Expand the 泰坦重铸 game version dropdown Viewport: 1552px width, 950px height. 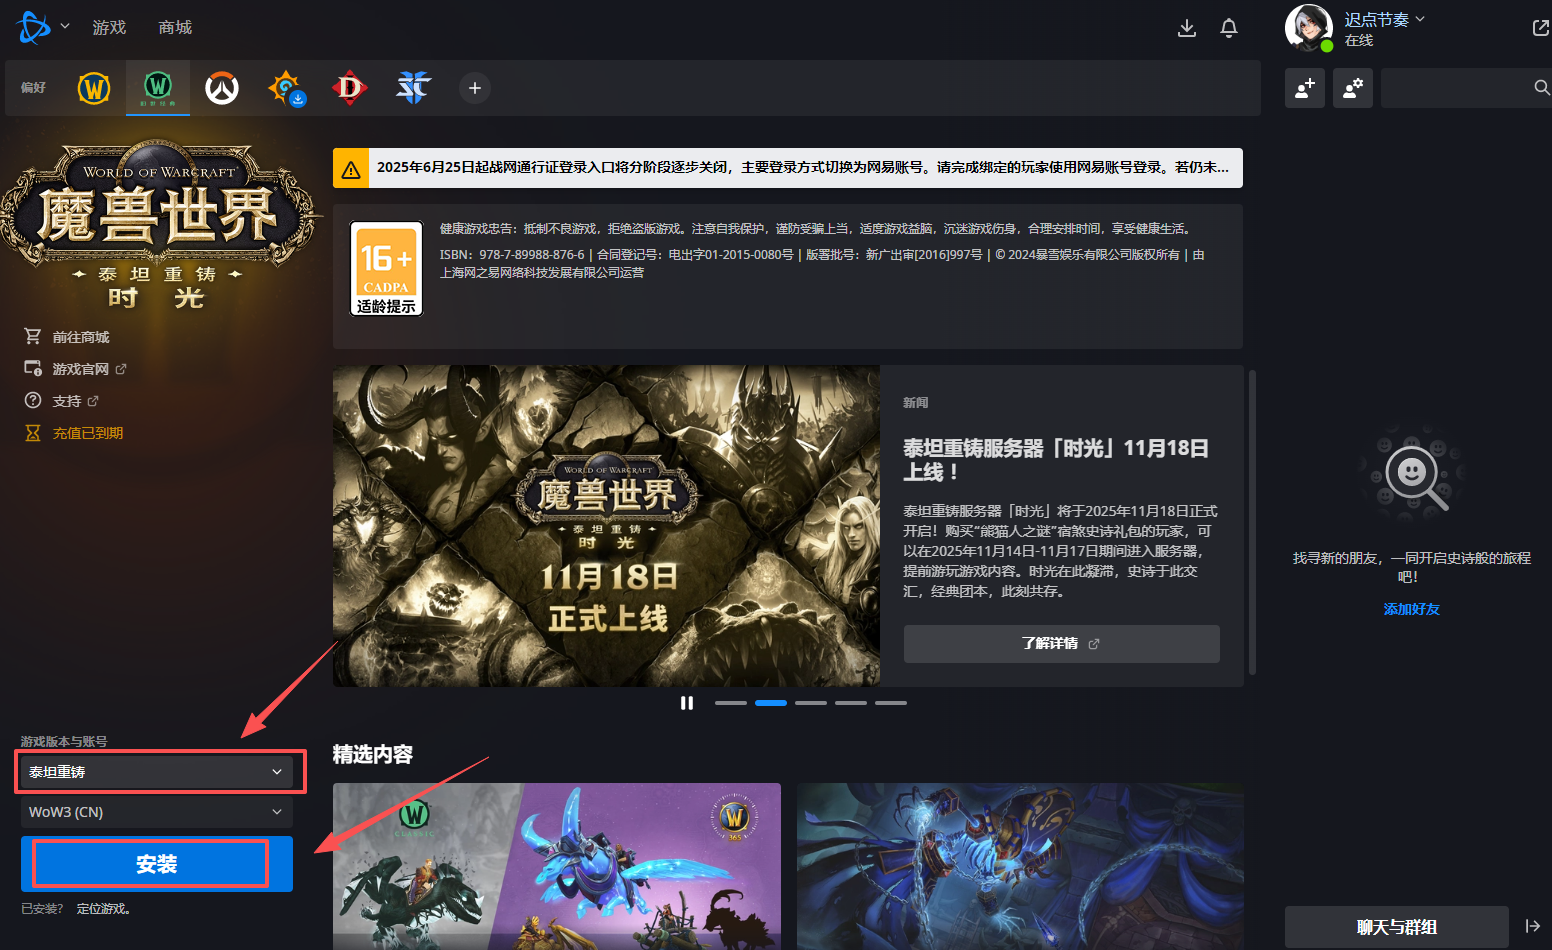tap(157, 772)
